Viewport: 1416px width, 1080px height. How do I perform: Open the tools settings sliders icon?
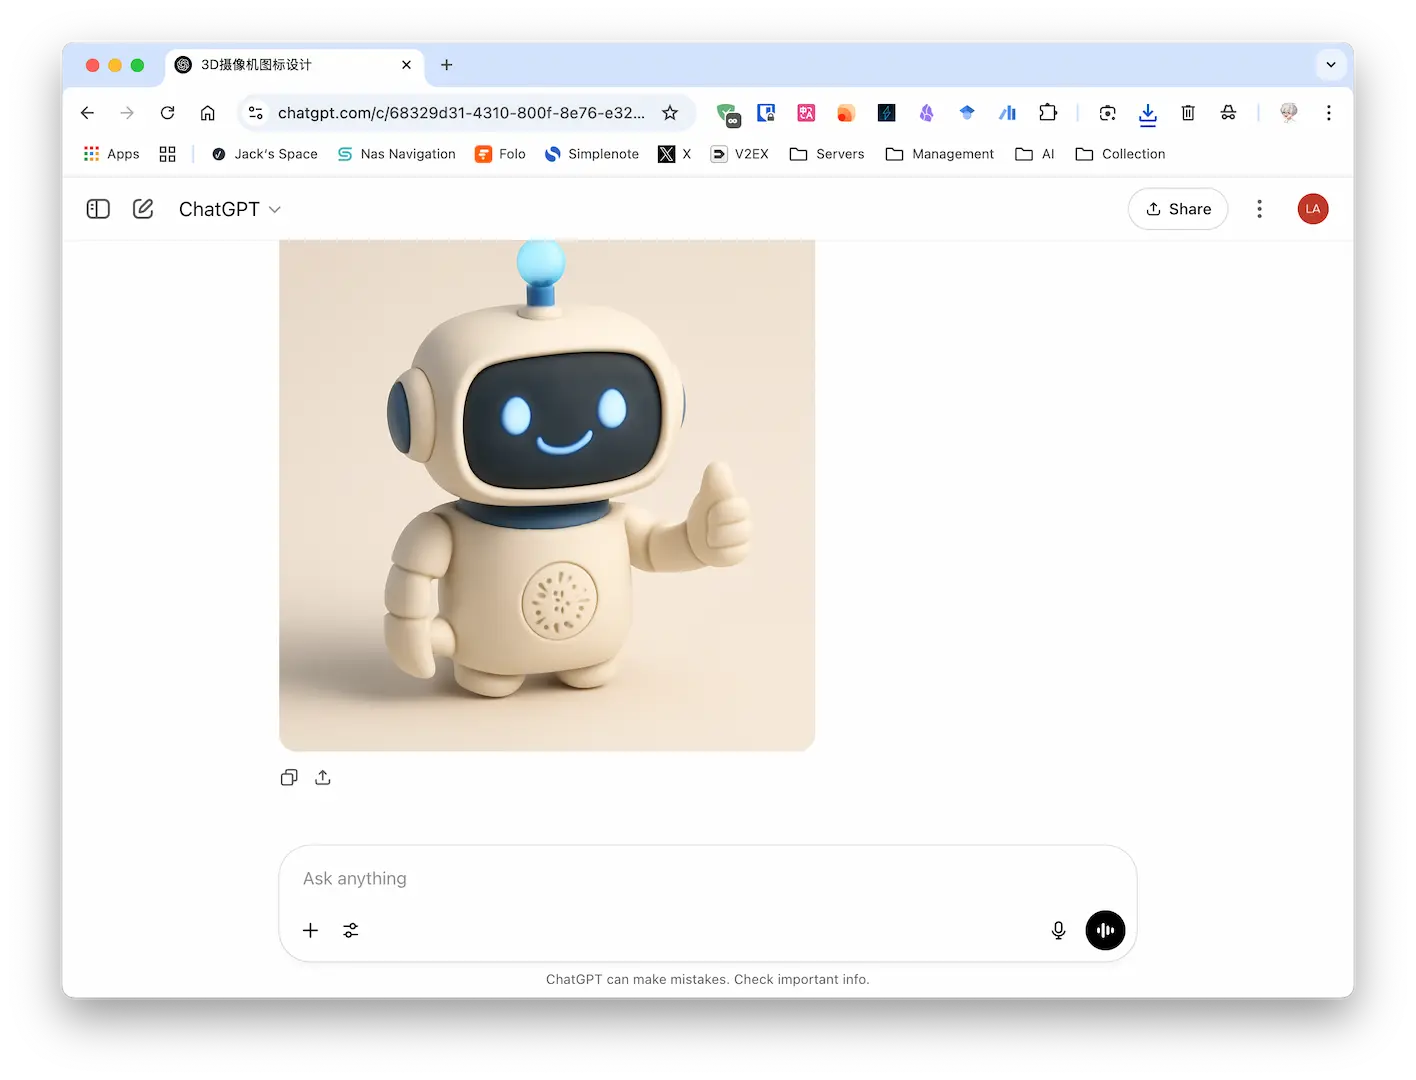(x=351, y=930)
